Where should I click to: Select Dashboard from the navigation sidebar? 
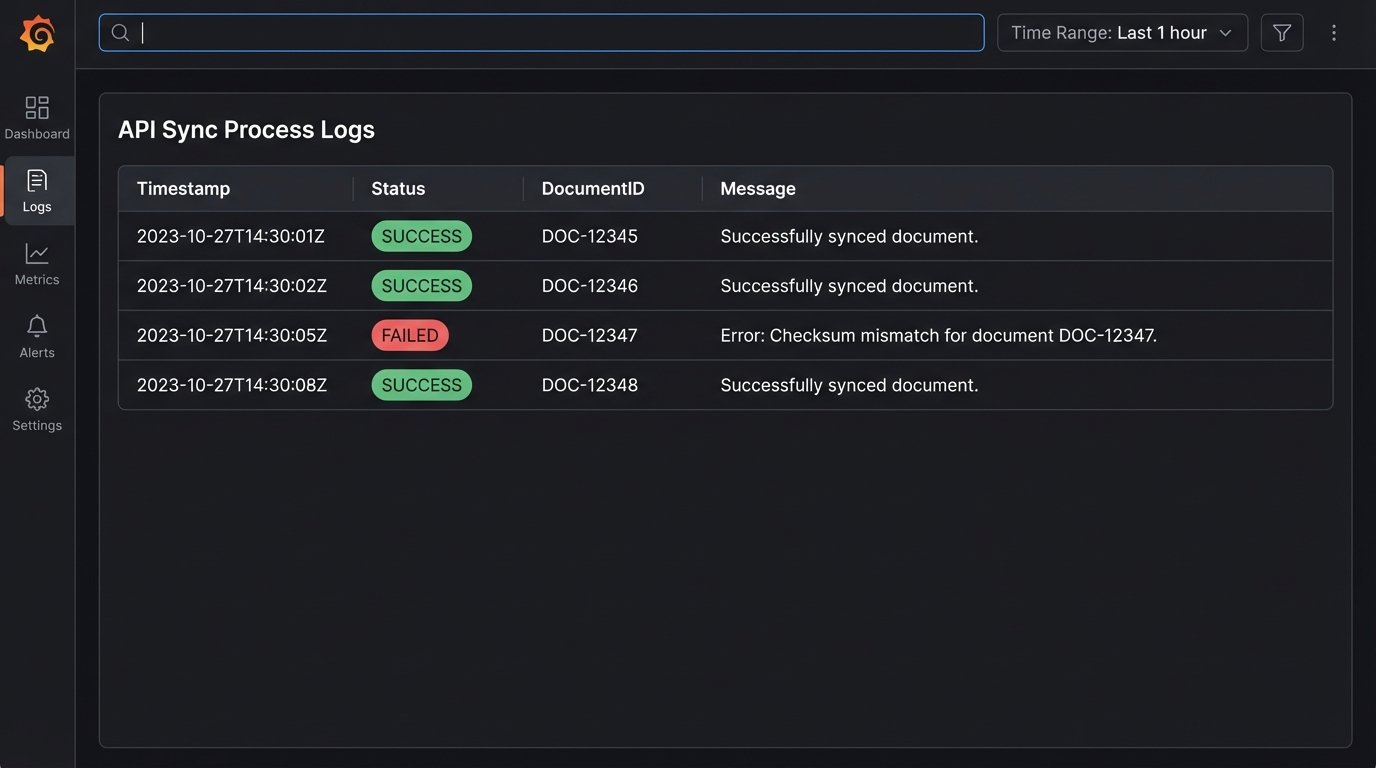(37, 118)
